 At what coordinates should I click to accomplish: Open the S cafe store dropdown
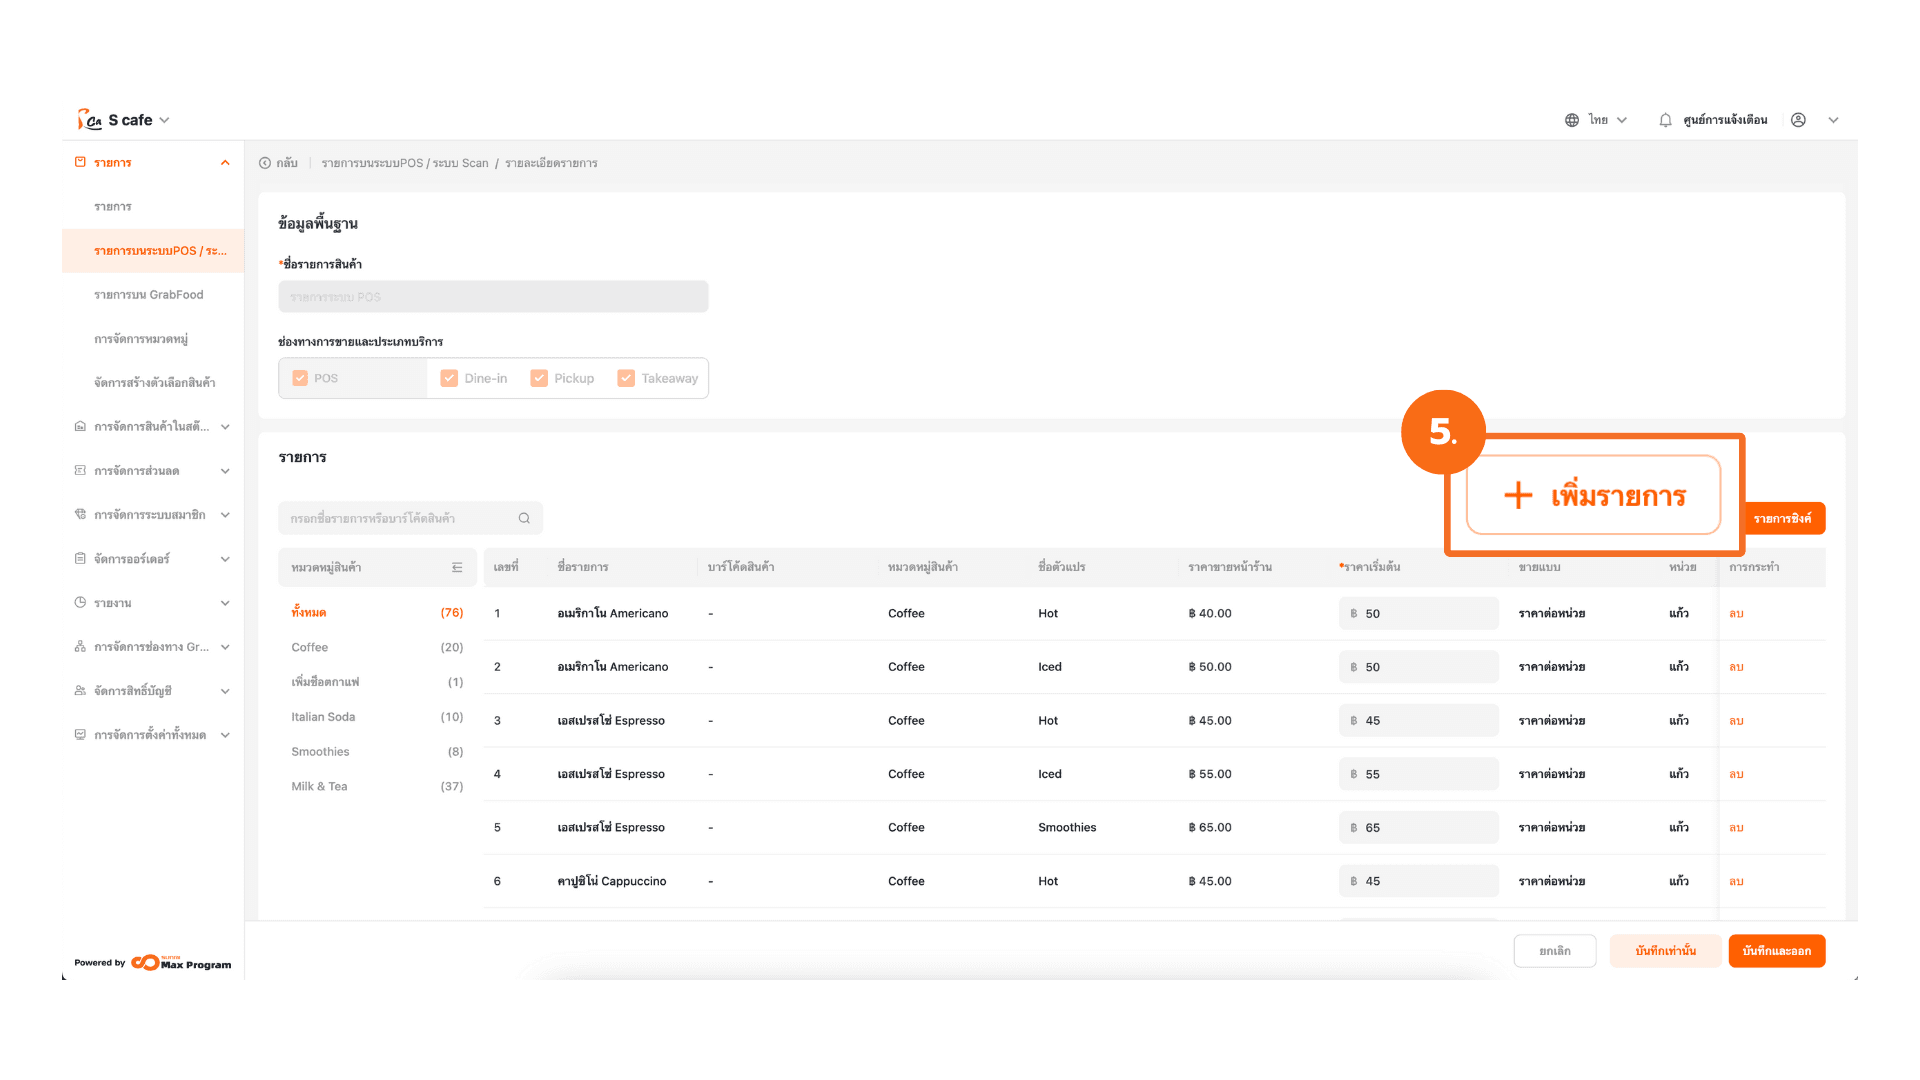click(x=164, y=120)
